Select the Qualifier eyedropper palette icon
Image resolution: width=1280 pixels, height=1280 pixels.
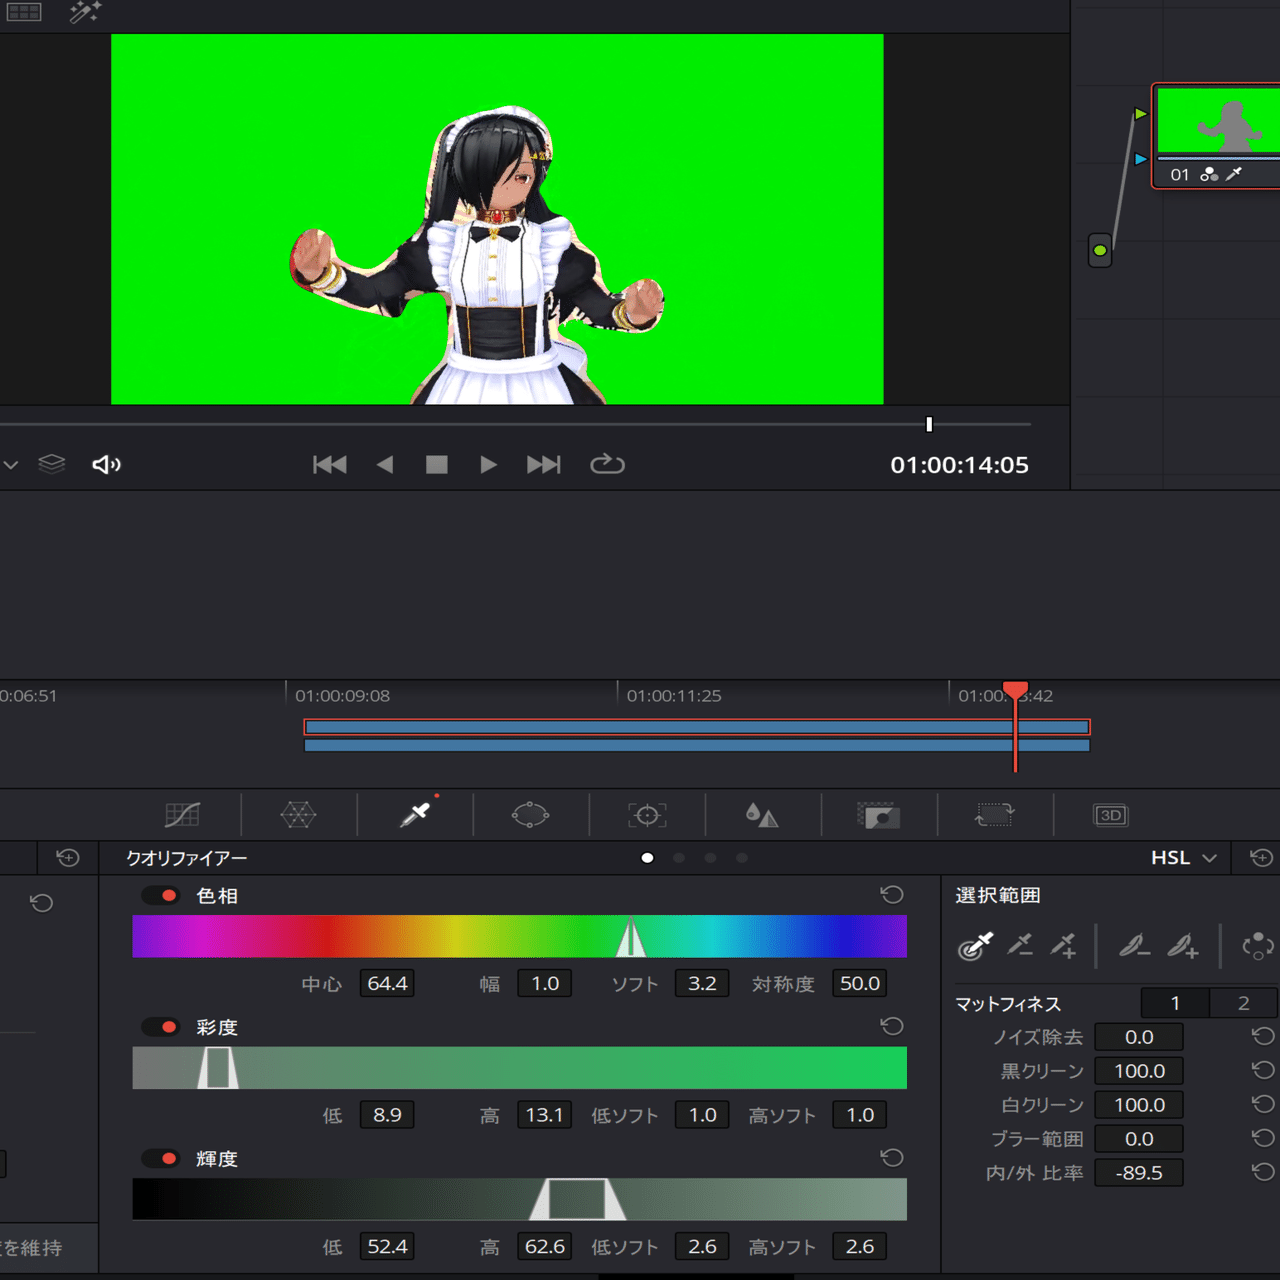415,815
